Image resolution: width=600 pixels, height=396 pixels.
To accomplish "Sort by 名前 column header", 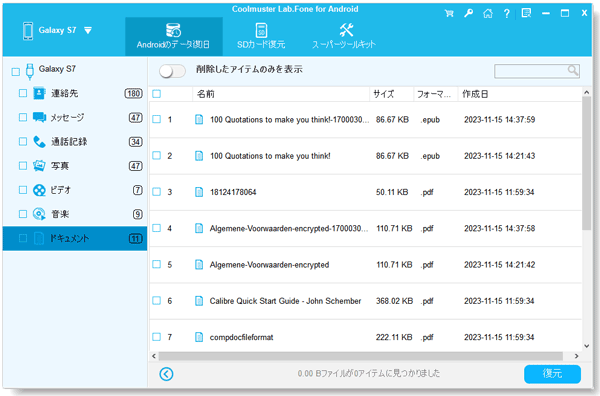I will pos(280,94).
